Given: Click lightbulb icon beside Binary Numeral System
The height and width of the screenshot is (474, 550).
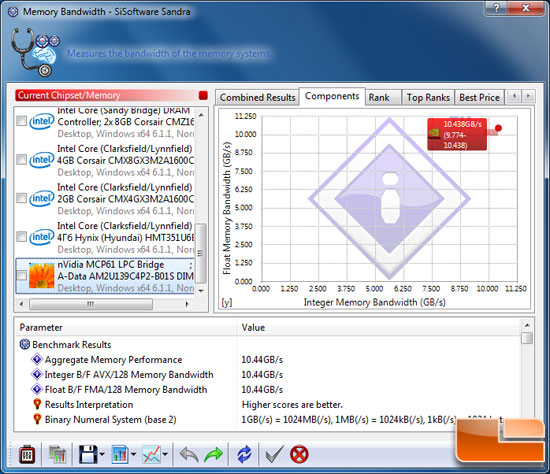Looking at the screenshot, I should [x=37, y=420].
